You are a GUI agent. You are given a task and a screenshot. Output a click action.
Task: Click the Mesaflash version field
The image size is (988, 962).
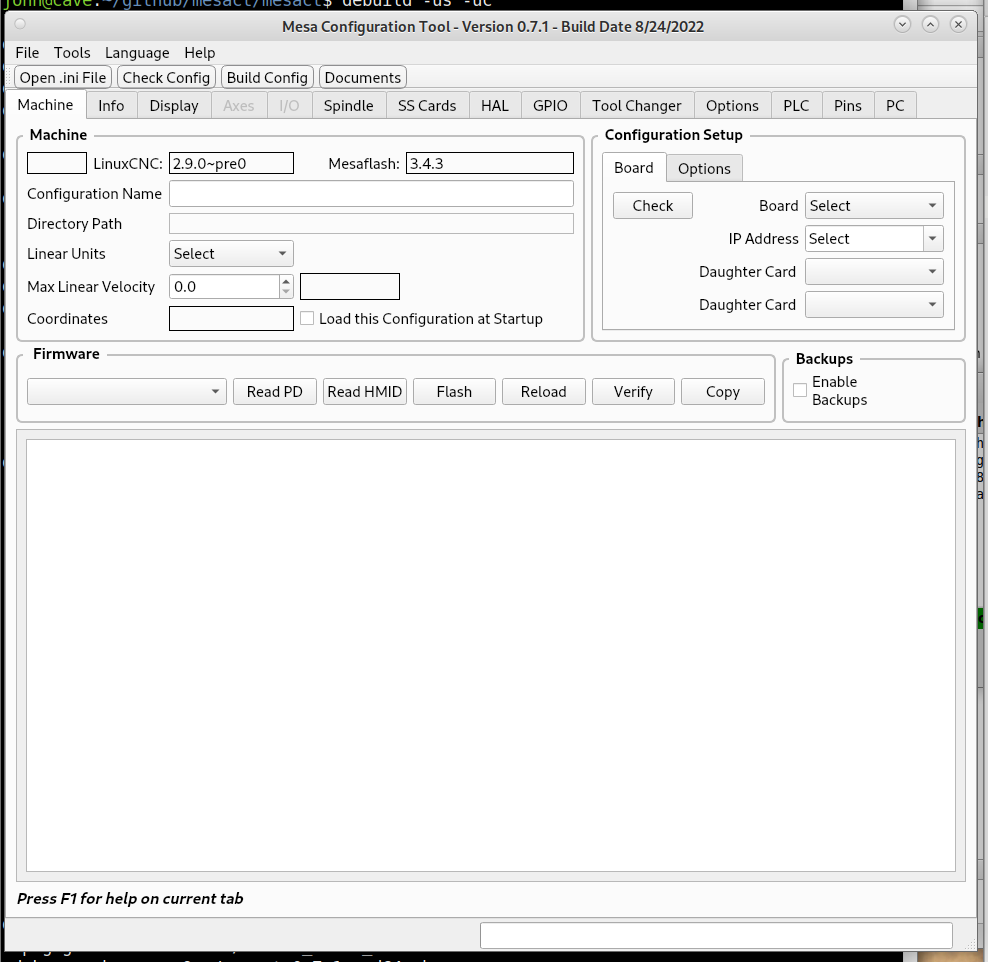[x=490, y=163]
